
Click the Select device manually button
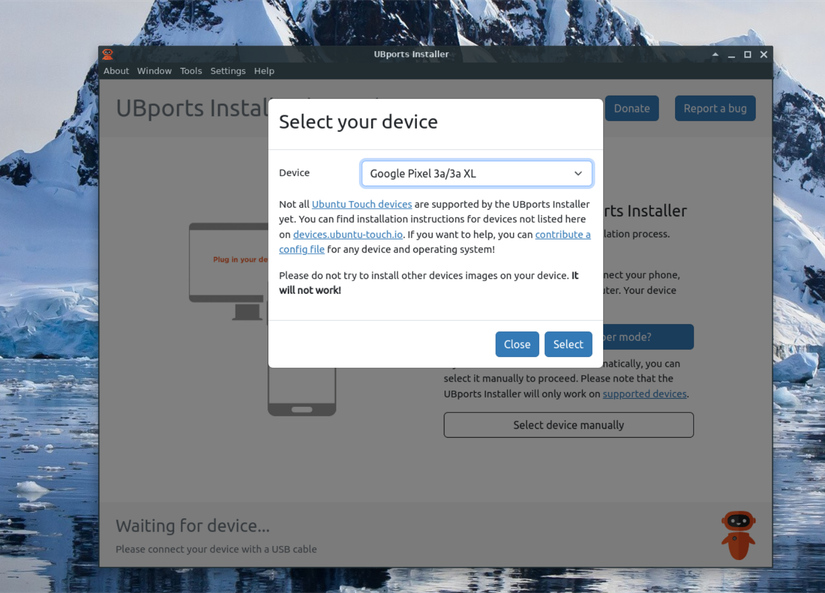(x=568, y=425)
